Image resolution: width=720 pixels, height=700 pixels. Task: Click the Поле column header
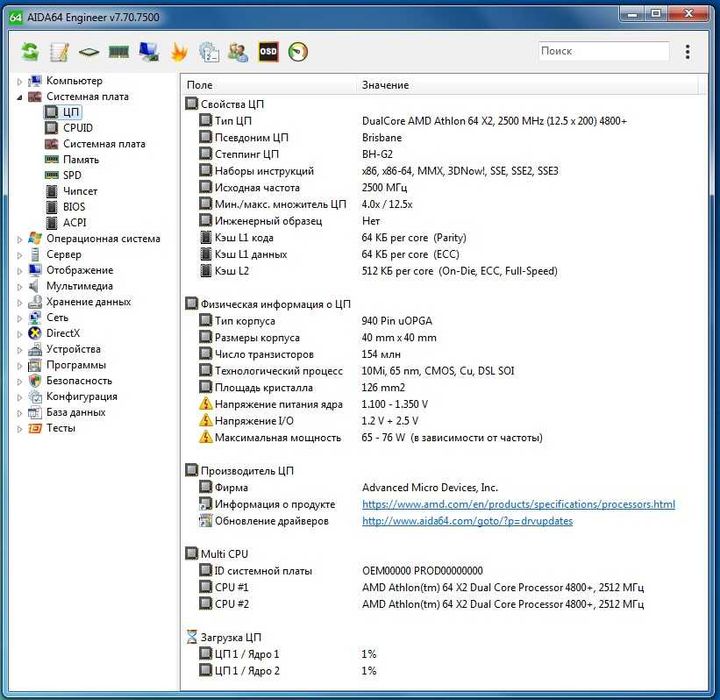pyautogui.click(x=269, y=85)
